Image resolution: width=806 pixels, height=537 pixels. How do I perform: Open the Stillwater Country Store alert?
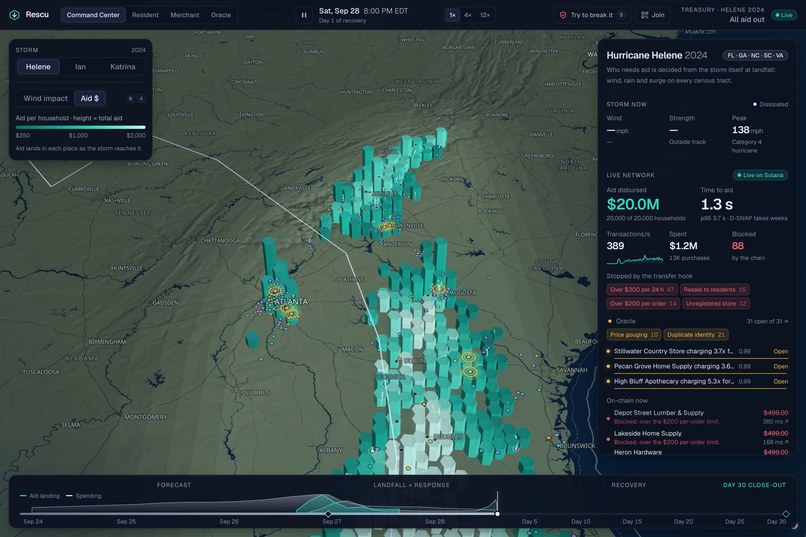click(697, 351)
